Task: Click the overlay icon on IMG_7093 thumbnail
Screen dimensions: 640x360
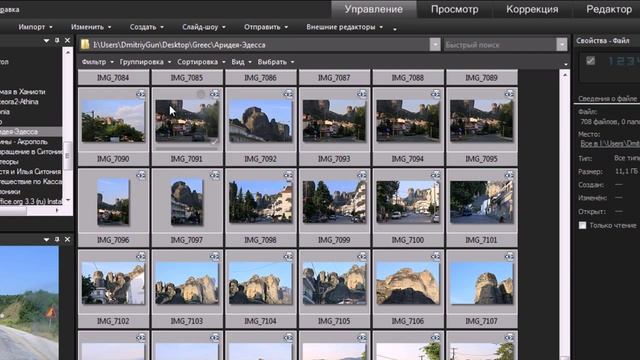Action: pos(362,94)
